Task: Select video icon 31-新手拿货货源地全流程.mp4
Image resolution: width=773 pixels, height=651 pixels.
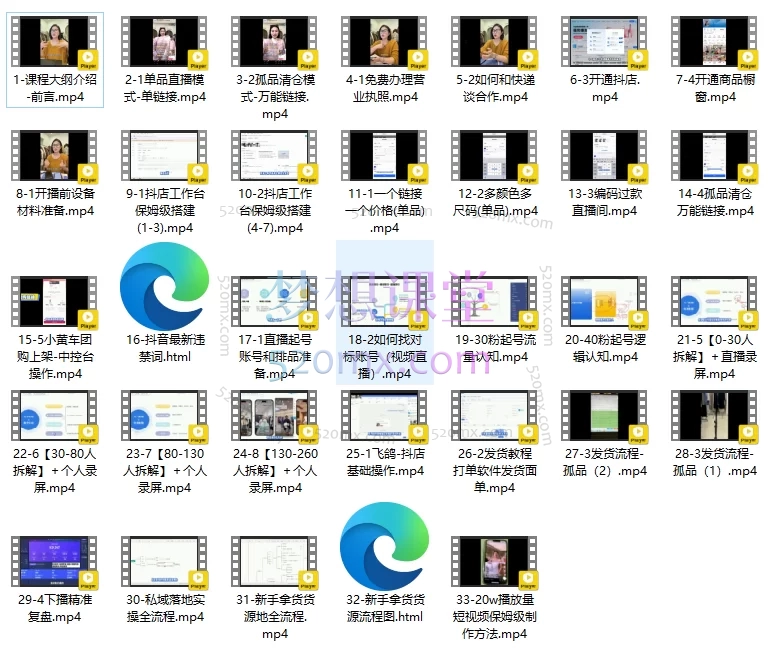Action: click(x=274, y=562)
